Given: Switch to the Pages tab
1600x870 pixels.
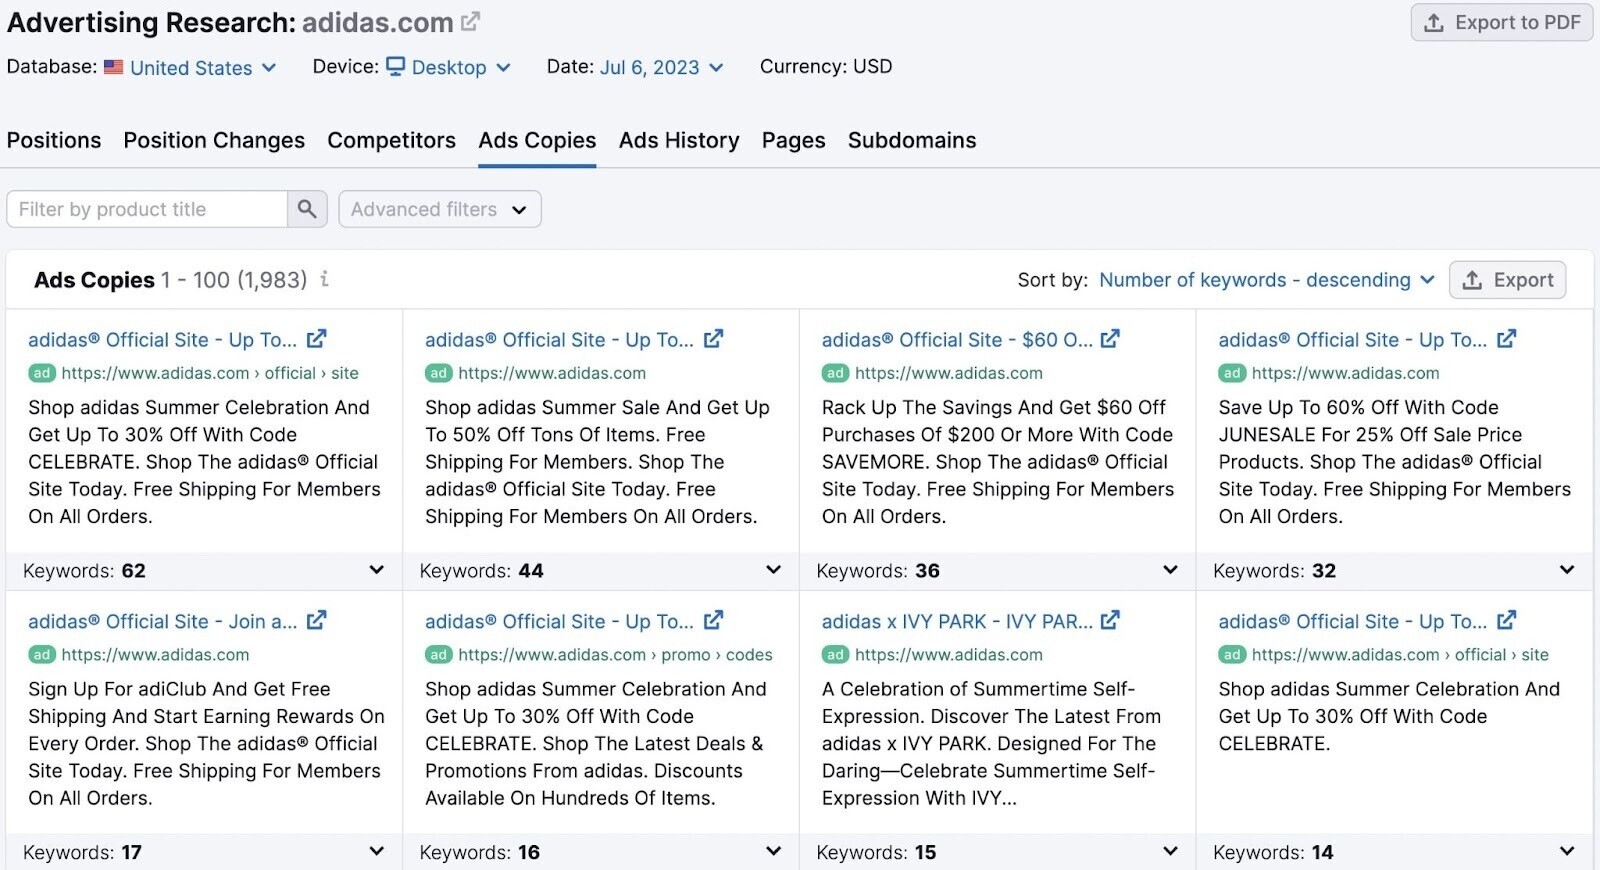Looking at the screenshot, I should point(793,140).
